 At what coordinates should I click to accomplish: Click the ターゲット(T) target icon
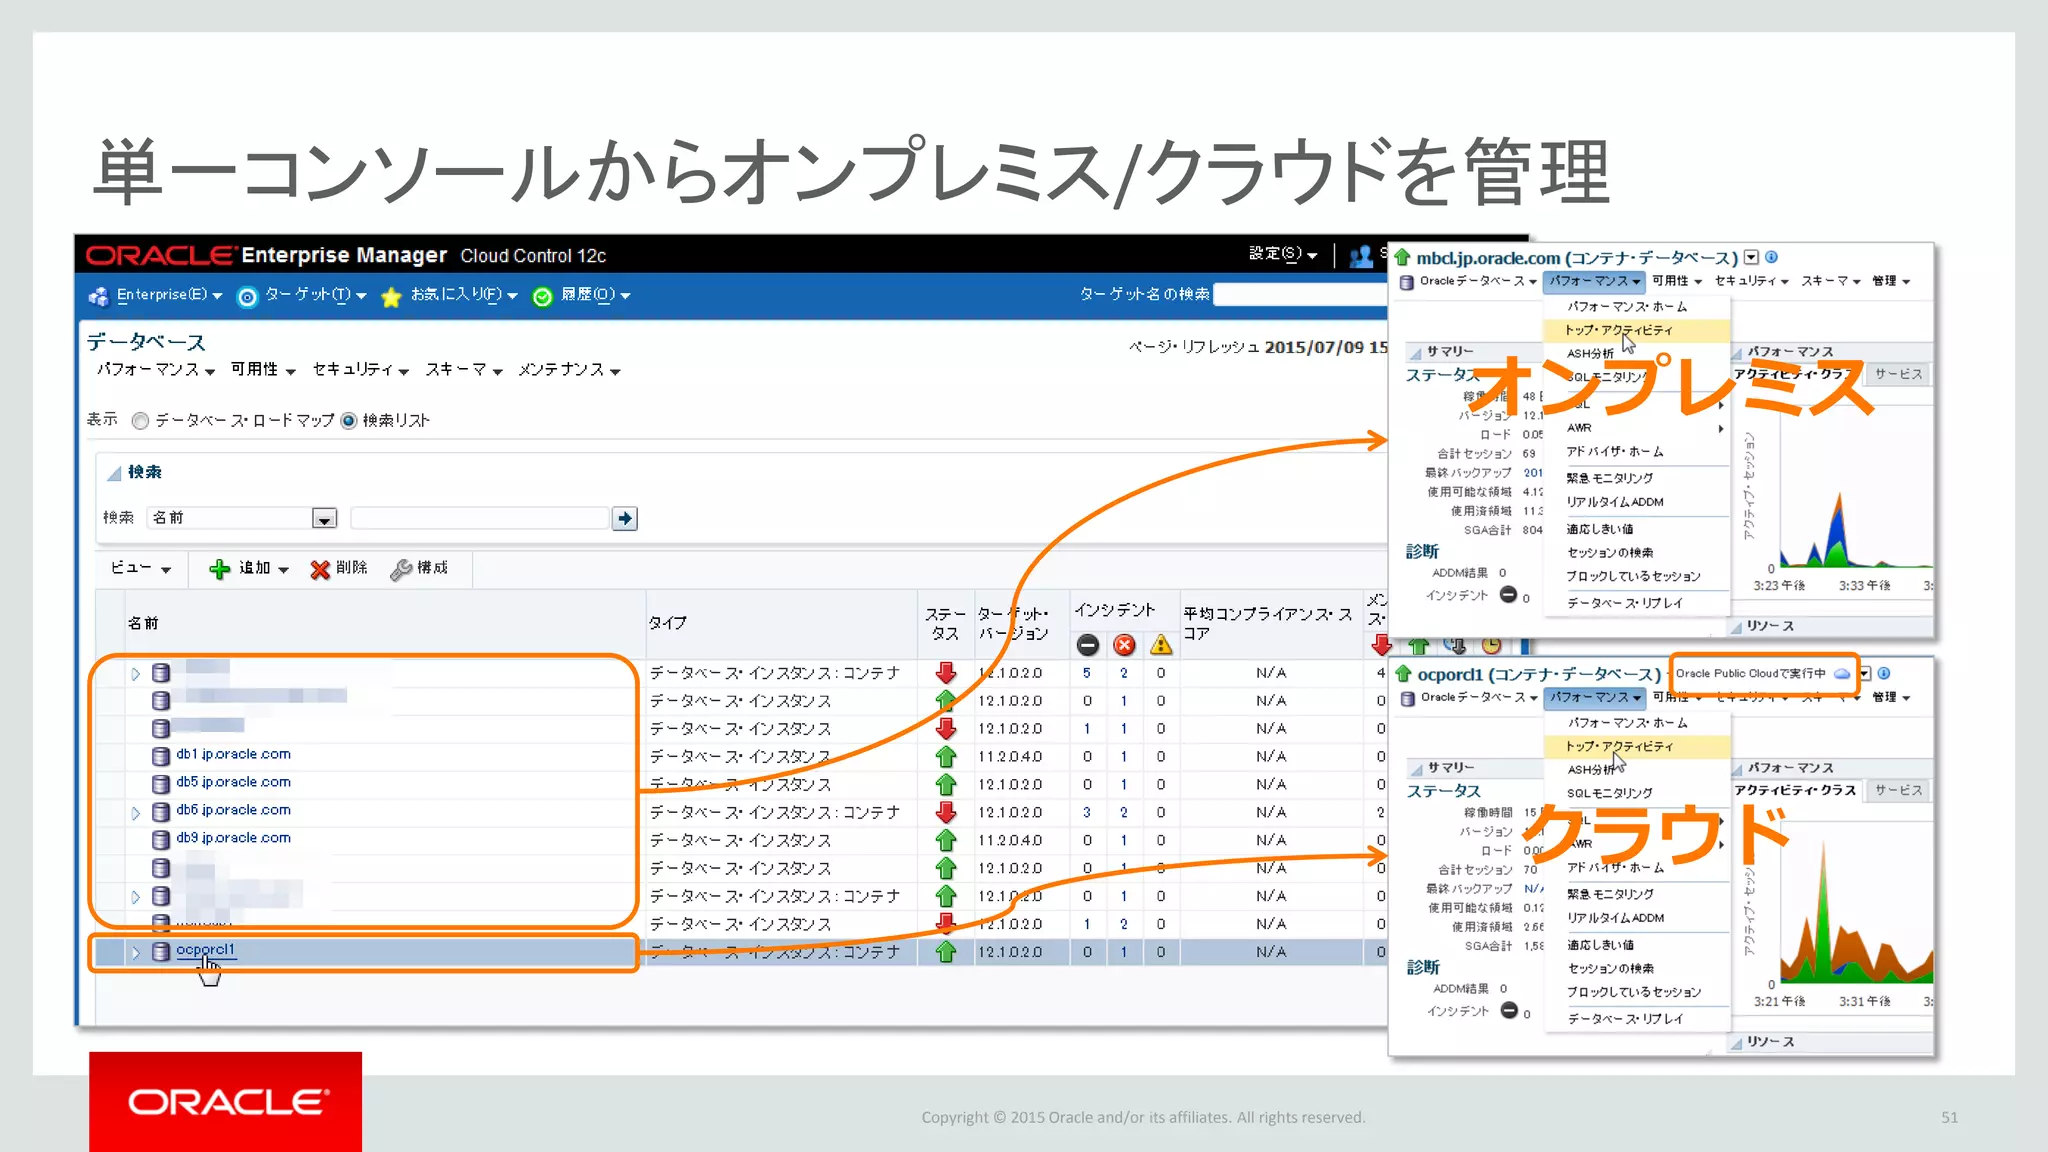coord(247,296)
